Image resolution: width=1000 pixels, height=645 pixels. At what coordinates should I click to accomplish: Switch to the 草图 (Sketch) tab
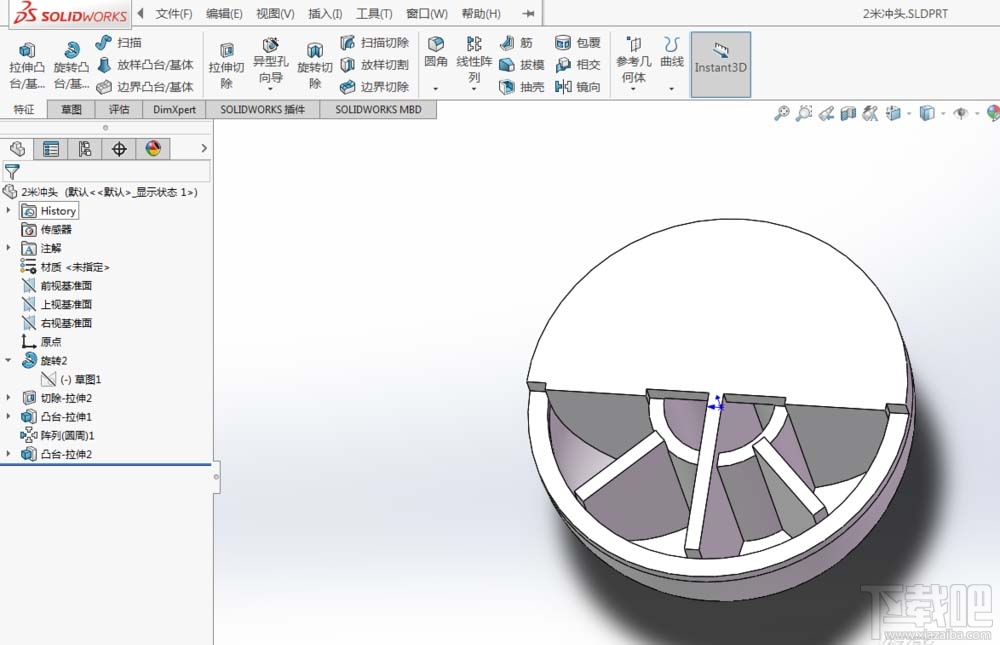[70, 109]
